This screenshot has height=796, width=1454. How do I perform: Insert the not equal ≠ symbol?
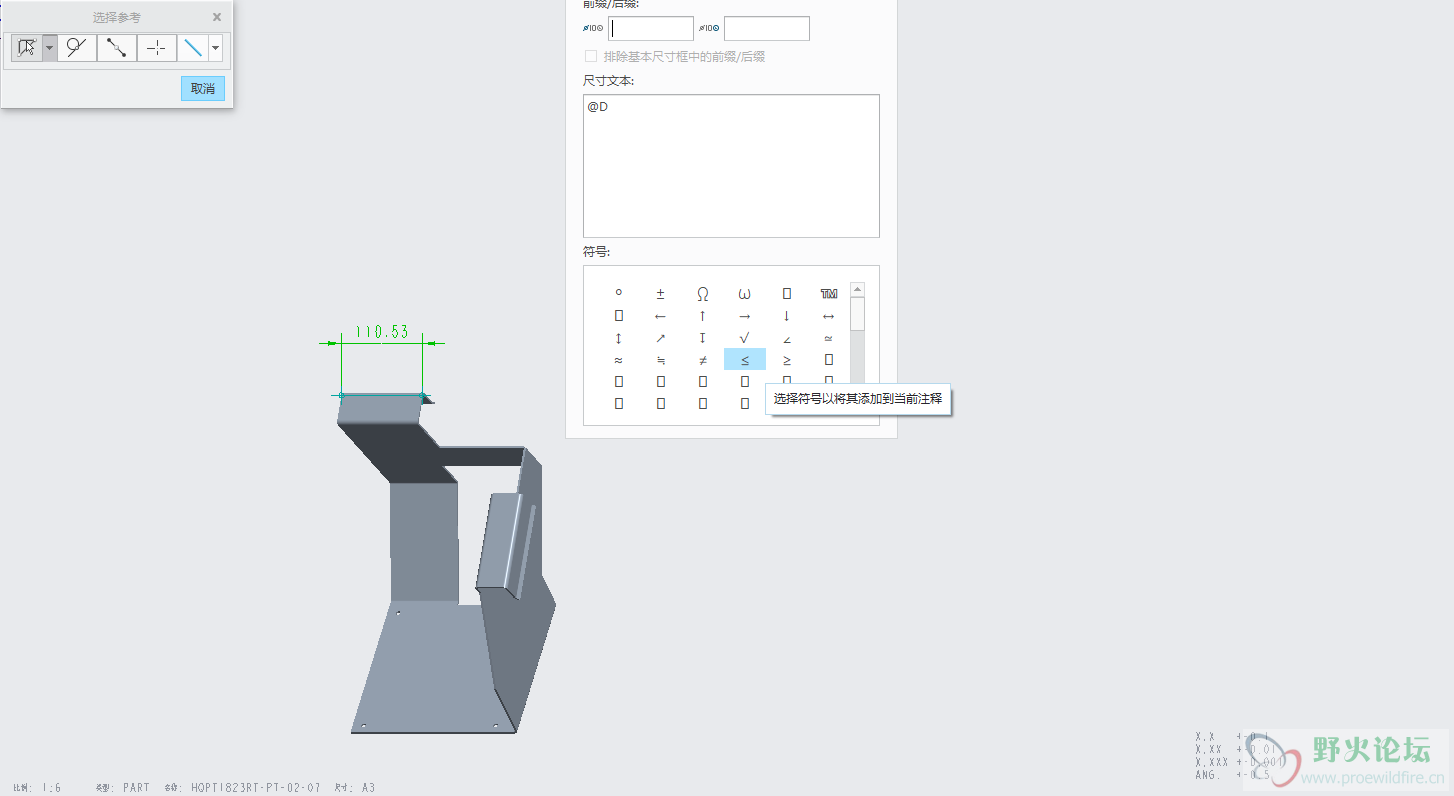(x=703, y=359)
